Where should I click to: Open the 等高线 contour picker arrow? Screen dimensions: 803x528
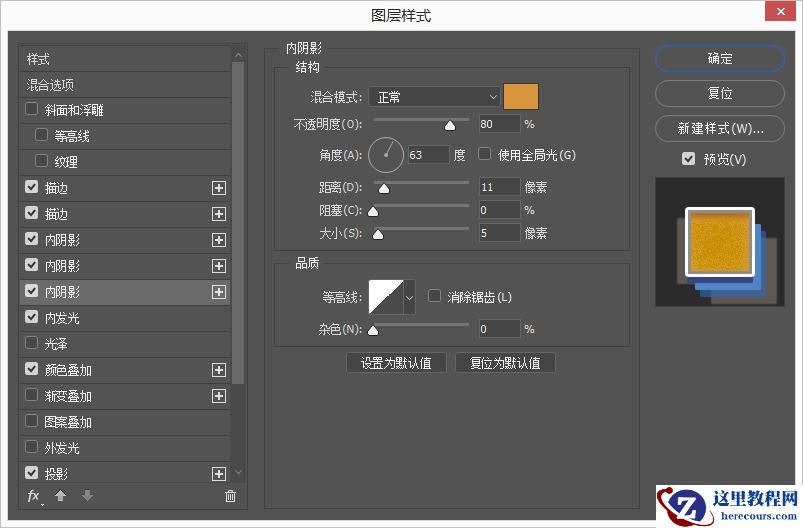click(409, 297)
